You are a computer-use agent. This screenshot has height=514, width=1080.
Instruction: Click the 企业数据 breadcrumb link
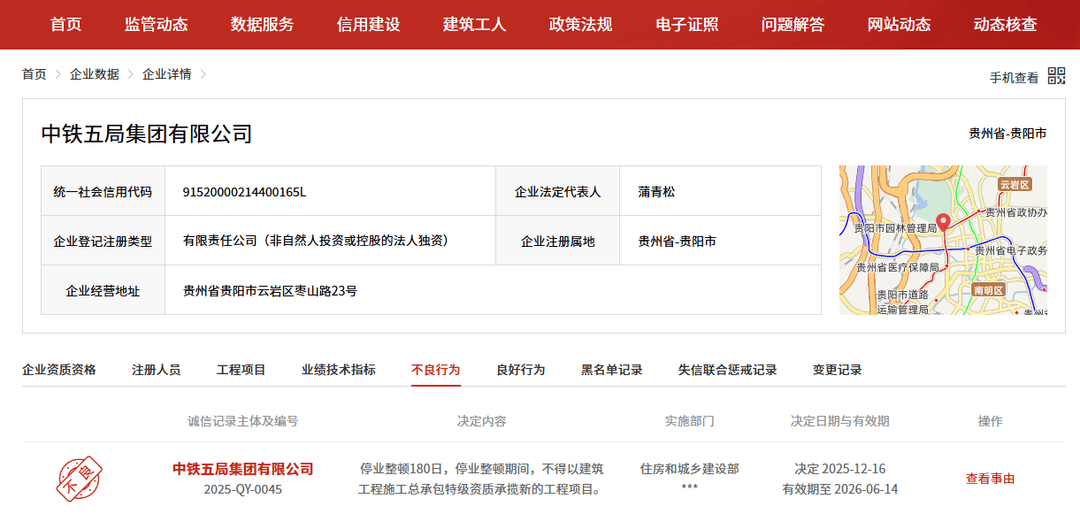(94, 74)
